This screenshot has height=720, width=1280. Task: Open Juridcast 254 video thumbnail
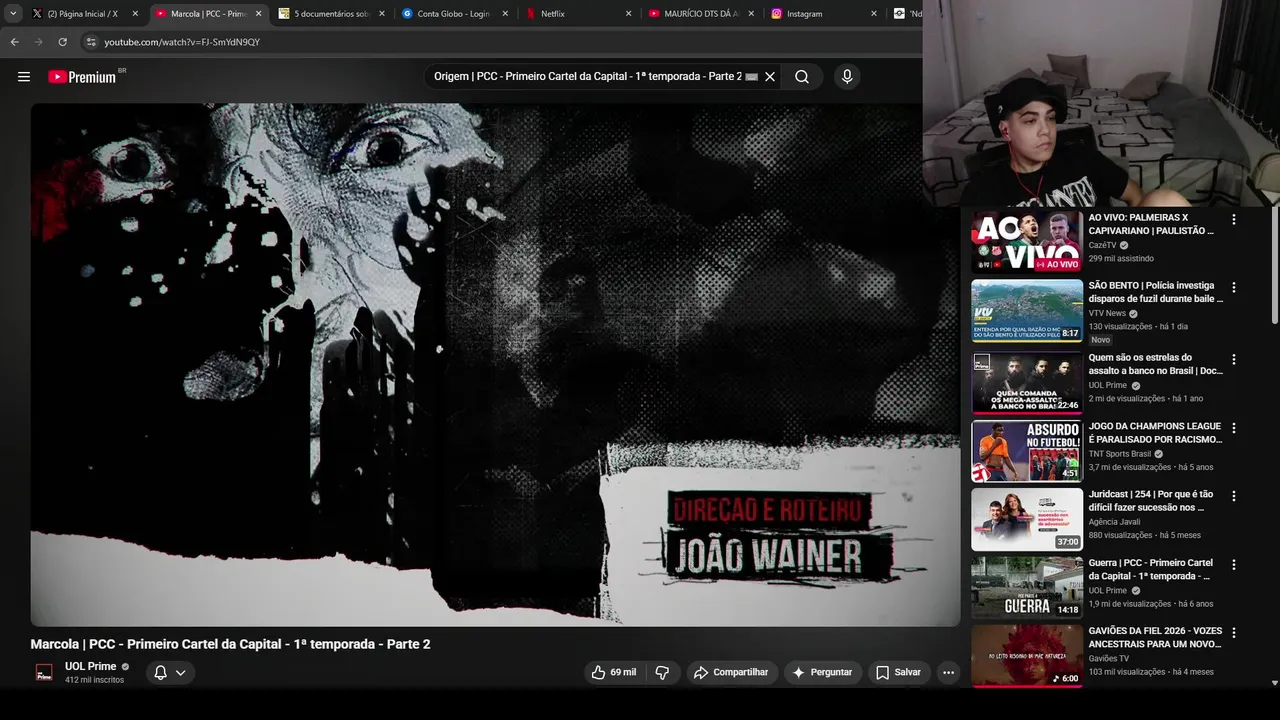click(x=1027, y=520)
